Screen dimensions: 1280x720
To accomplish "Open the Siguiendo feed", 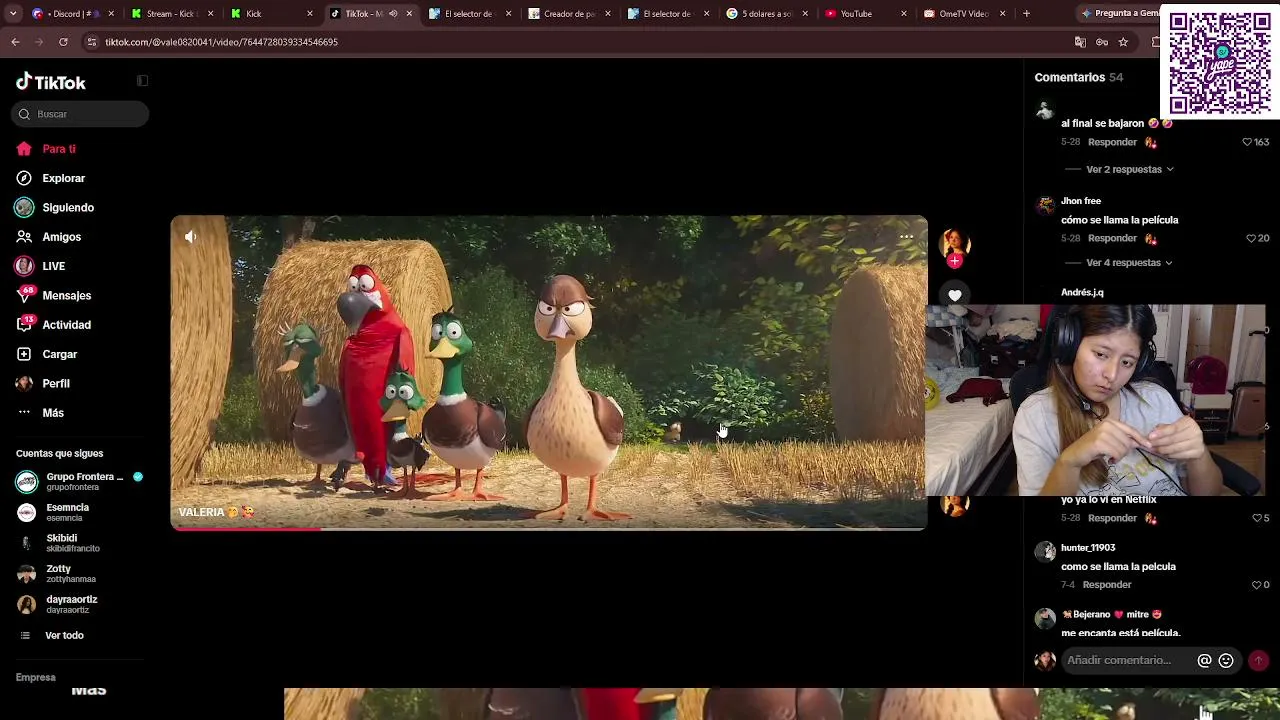I will click(x=68, y=208).
